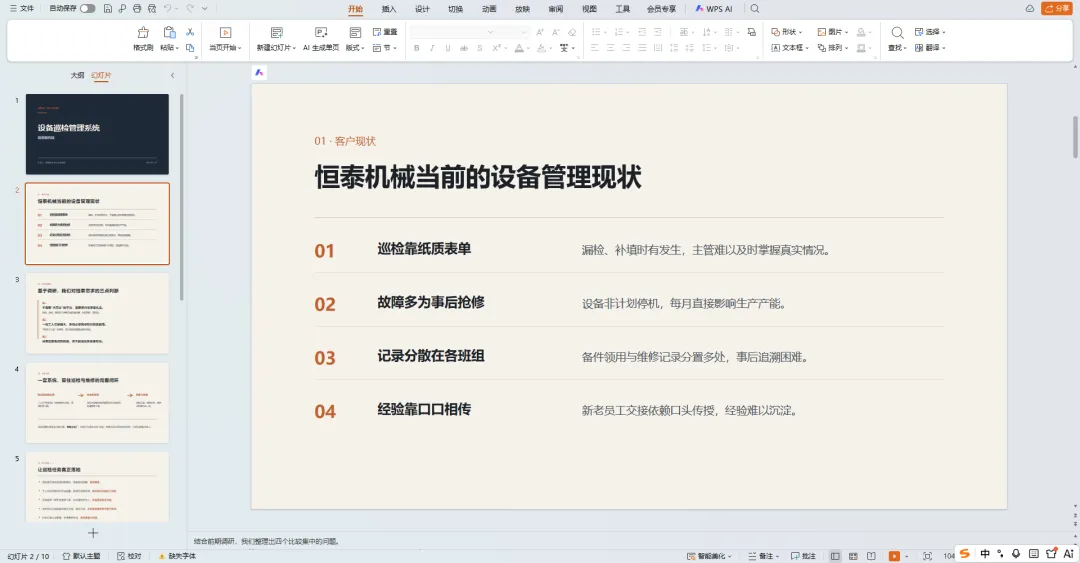Image resolution: width=1080 pixels, height=563 pixels.
Task: Open the 翻译 translate dropdown
Action: [930, 48]
